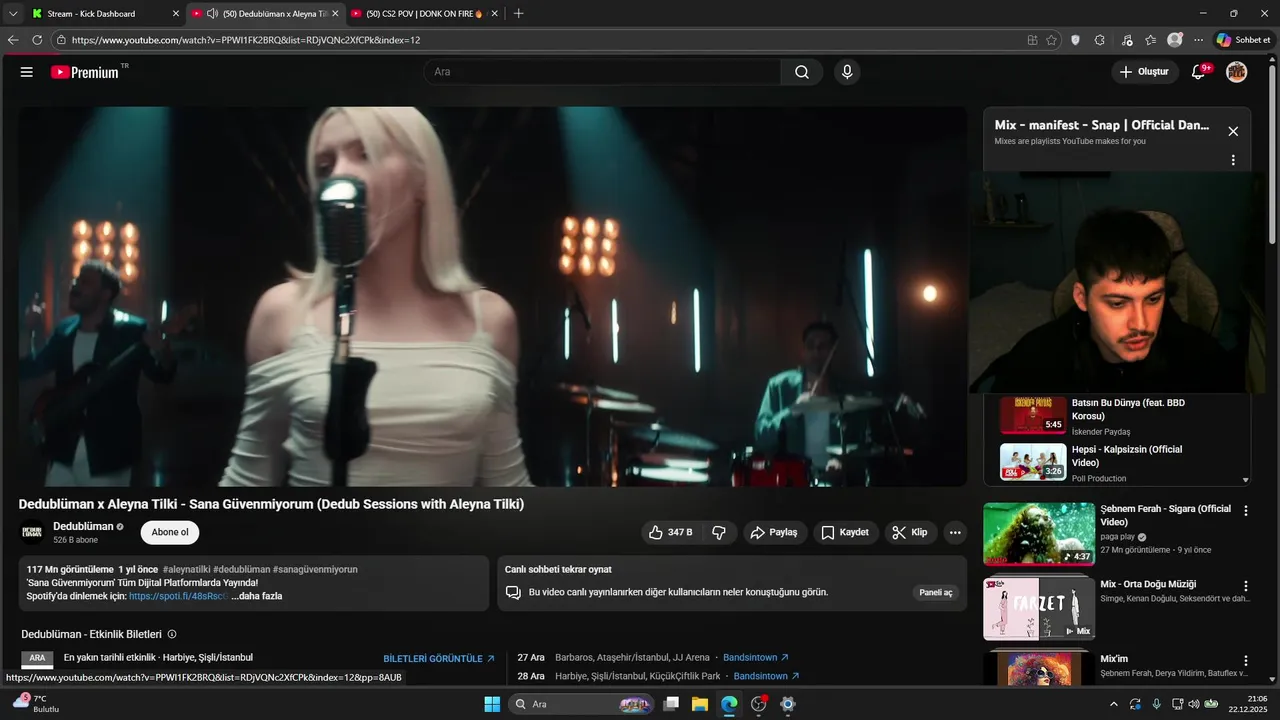Open the Oluştur create button

point(1144,72)
